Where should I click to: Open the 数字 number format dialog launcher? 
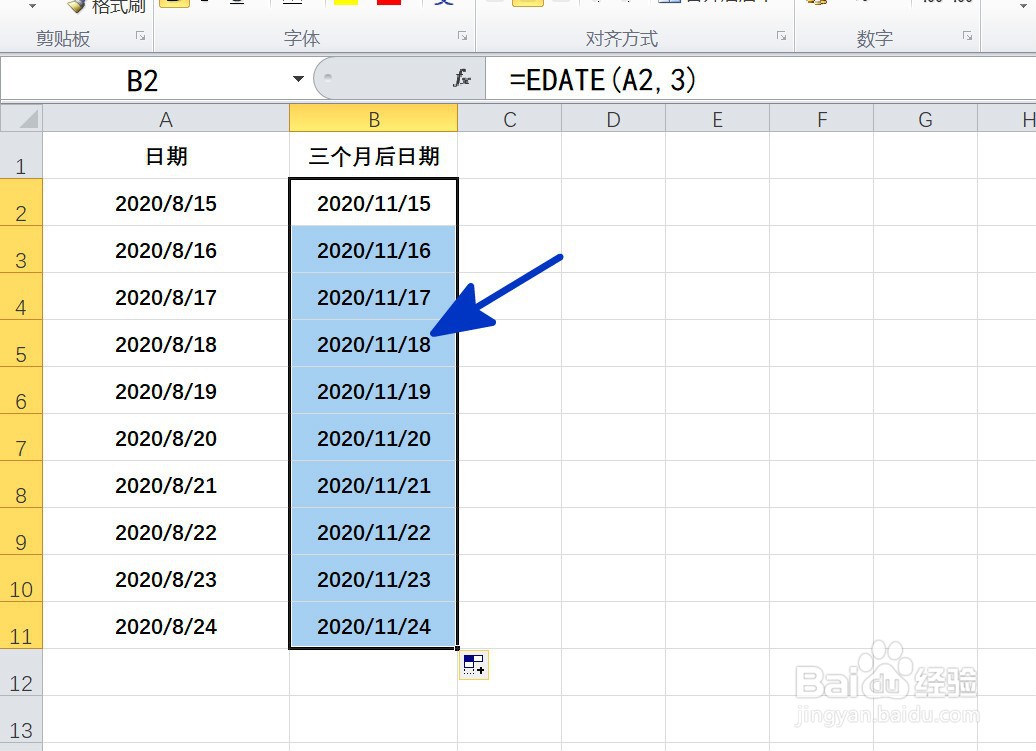coord(966,37)
